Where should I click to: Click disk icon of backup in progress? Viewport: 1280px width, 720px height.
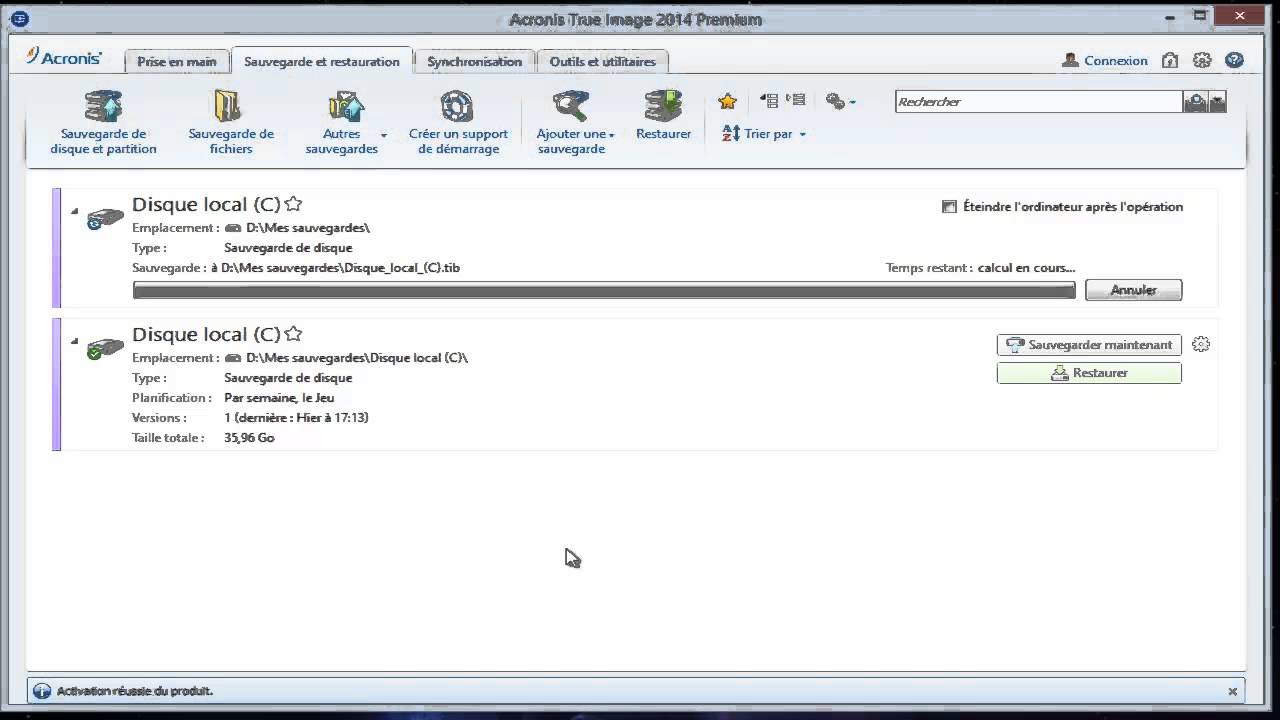click(x=105, y=218)
